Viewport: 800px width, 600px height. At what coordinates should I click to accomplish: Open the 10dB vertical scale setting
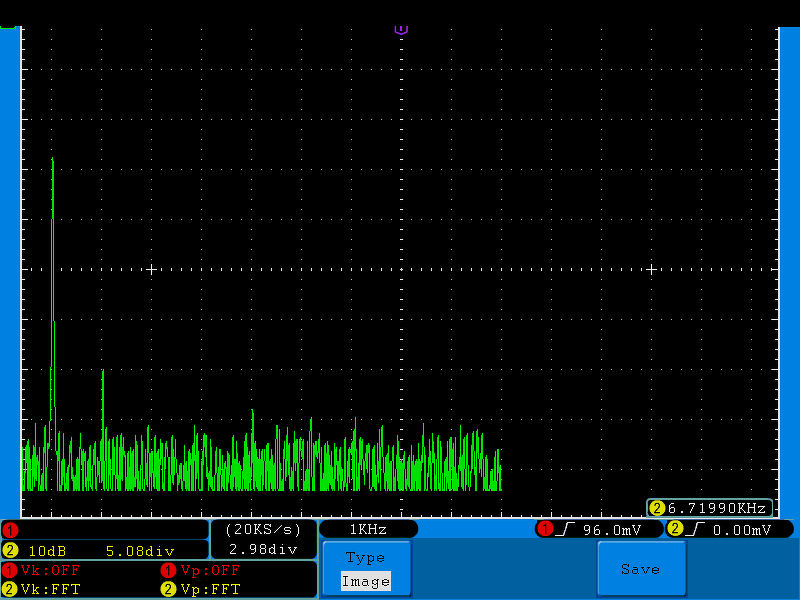[x=47, y=551]
